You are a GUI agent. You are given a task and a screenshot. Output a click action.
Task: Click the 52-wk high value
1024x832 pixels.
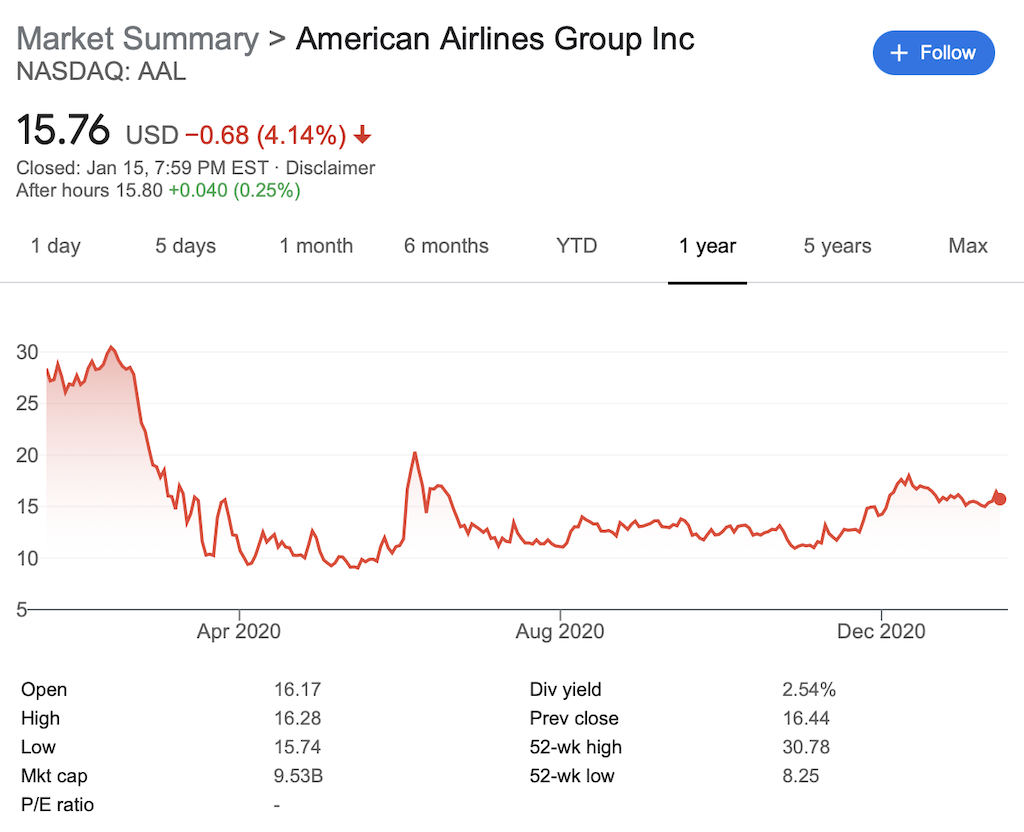[x=805, y=747]
